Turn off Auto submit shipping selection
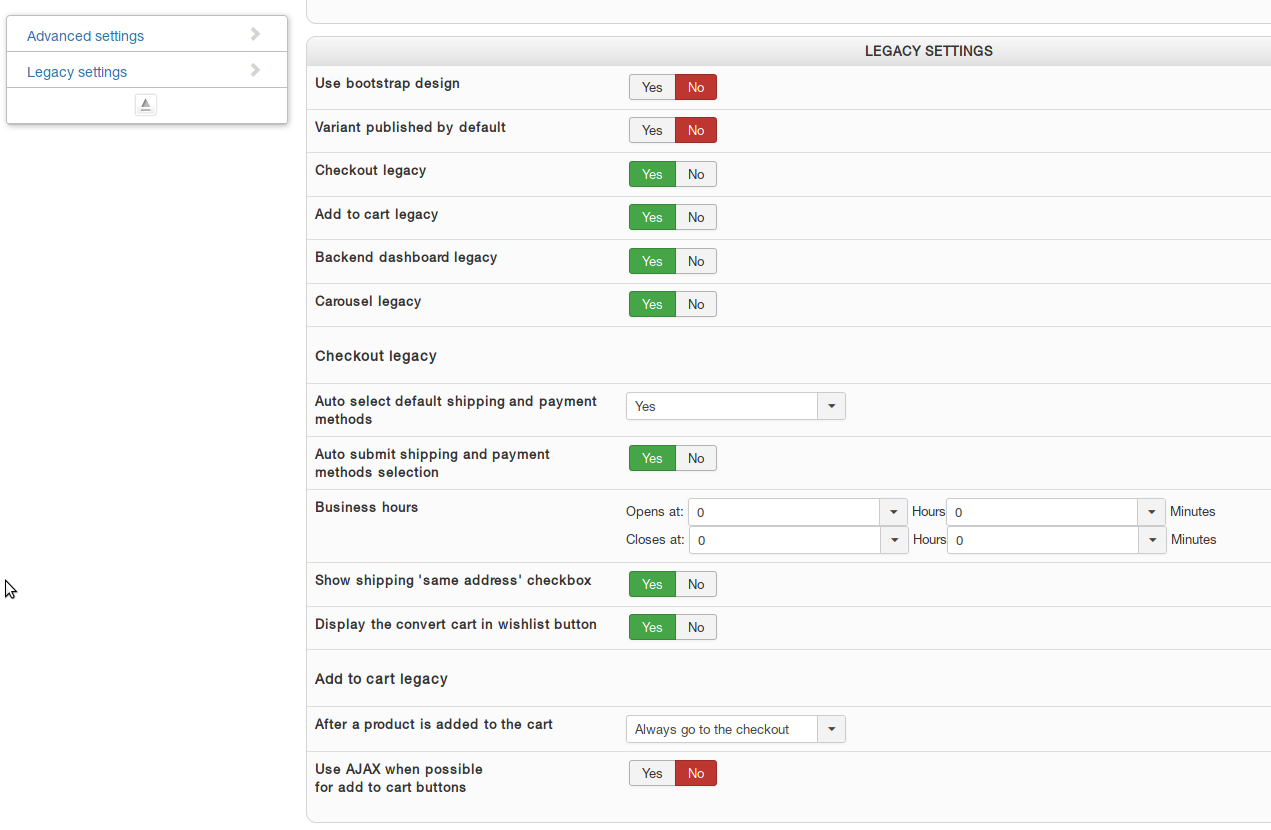The width and height of the screenshot is (1271, 830). click(696, 458)
